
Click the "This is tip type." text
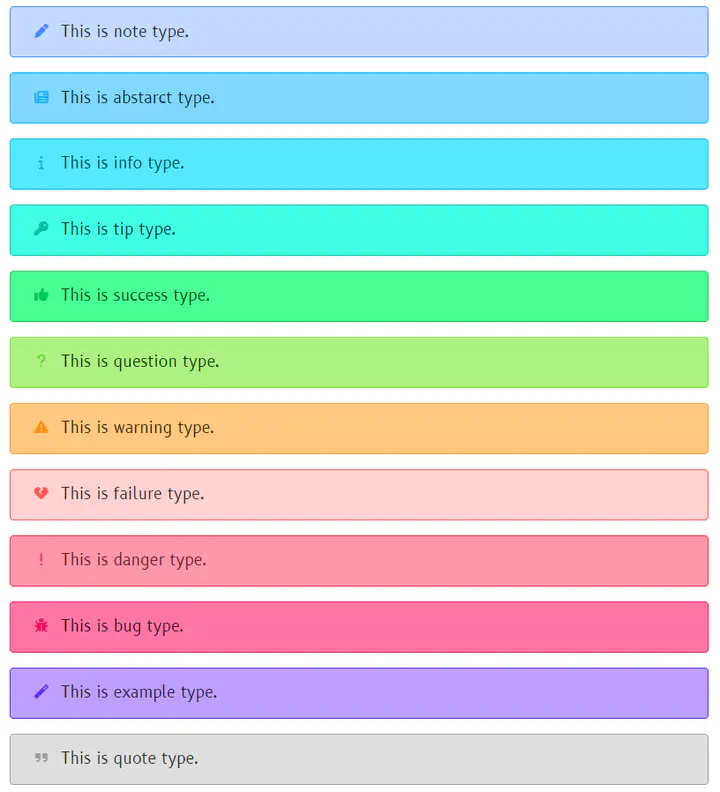[x=118, y=229]
